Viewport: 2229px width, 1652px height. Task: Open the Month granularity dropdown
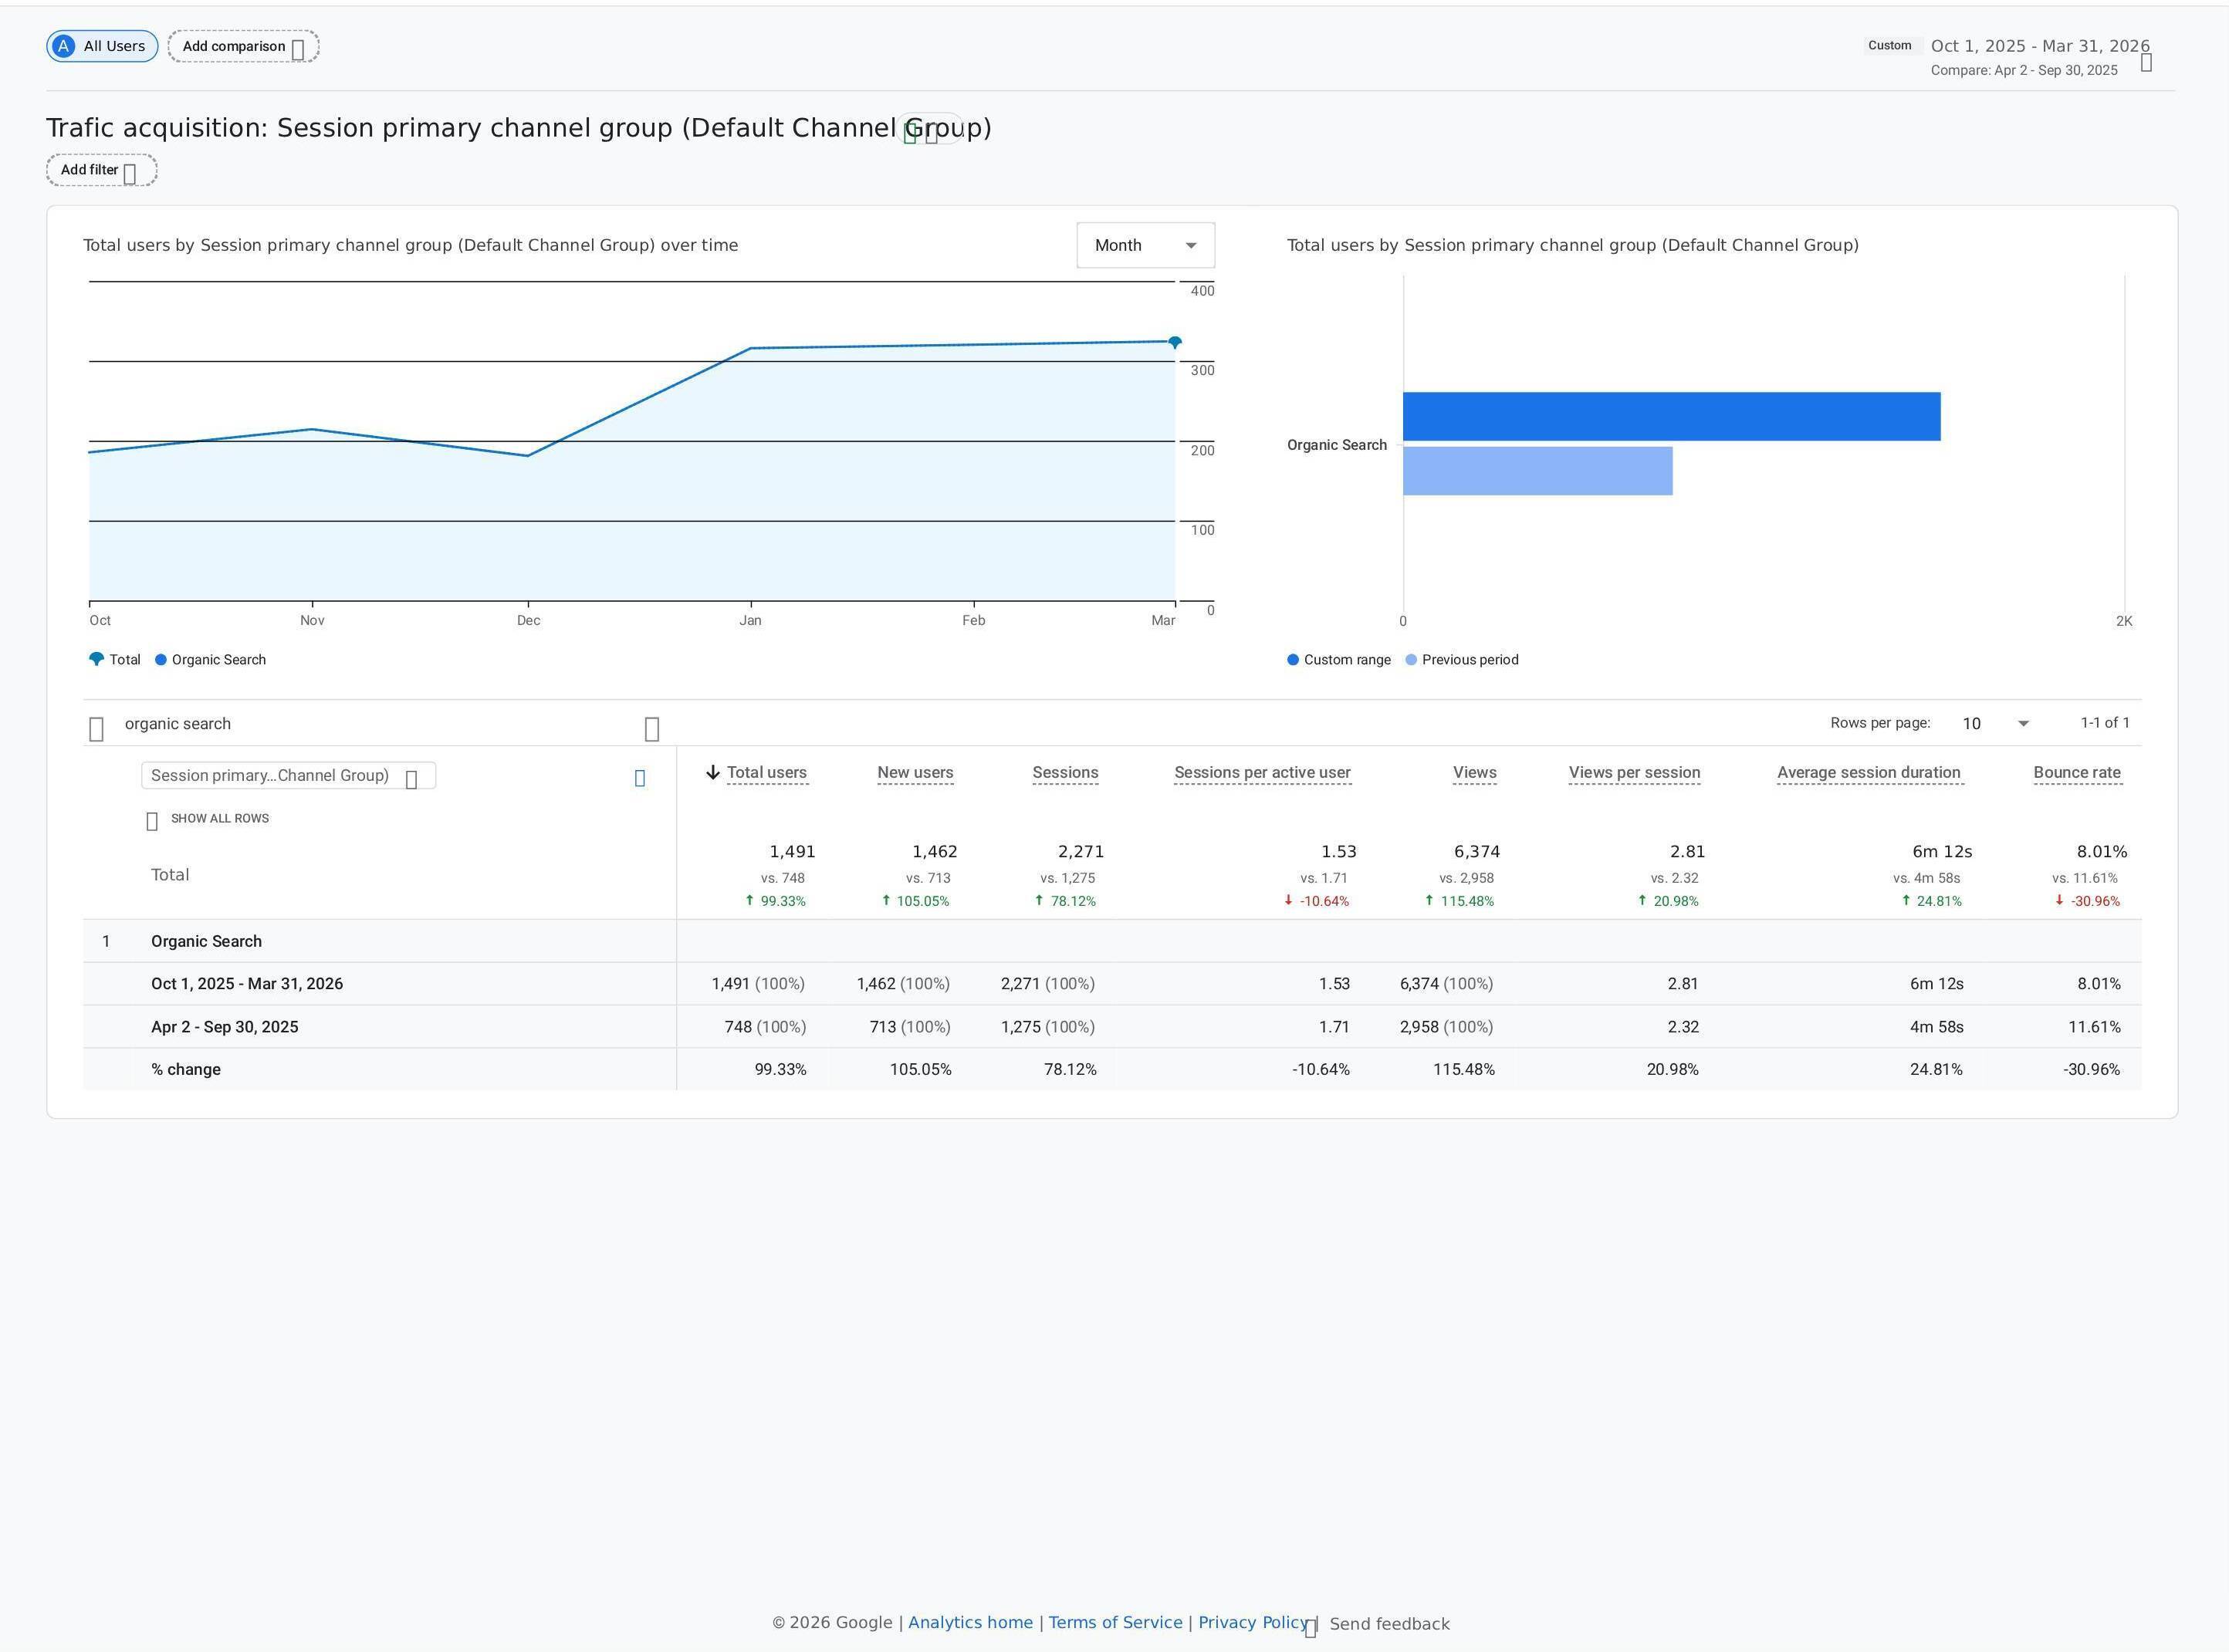click(x=1145, y=245)
